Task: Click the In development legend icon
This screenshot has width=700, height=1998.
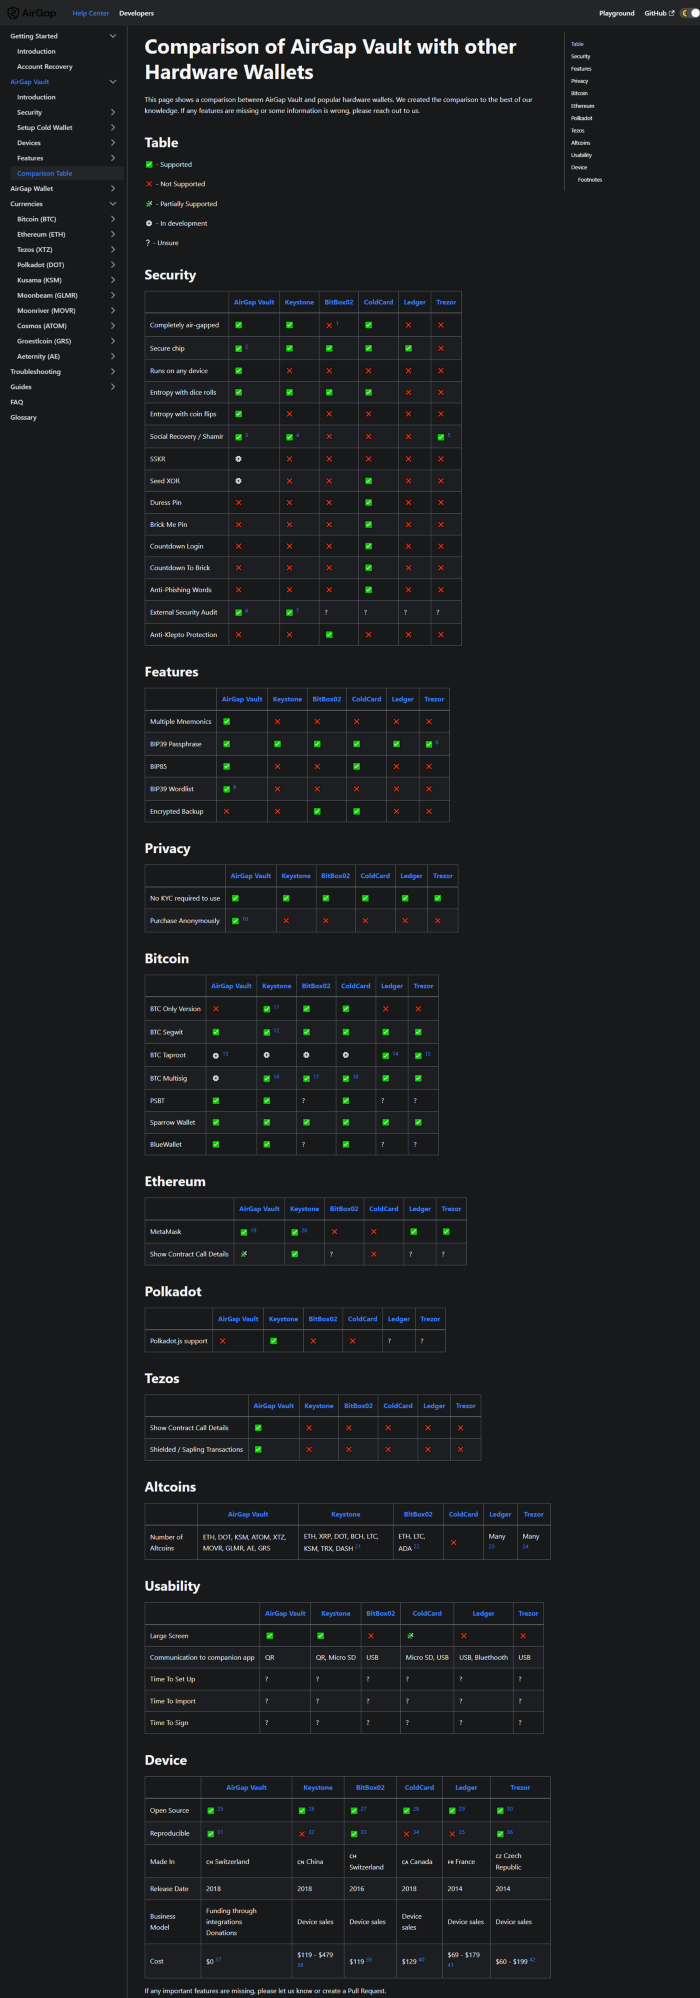Action: (x=149, y=223)
